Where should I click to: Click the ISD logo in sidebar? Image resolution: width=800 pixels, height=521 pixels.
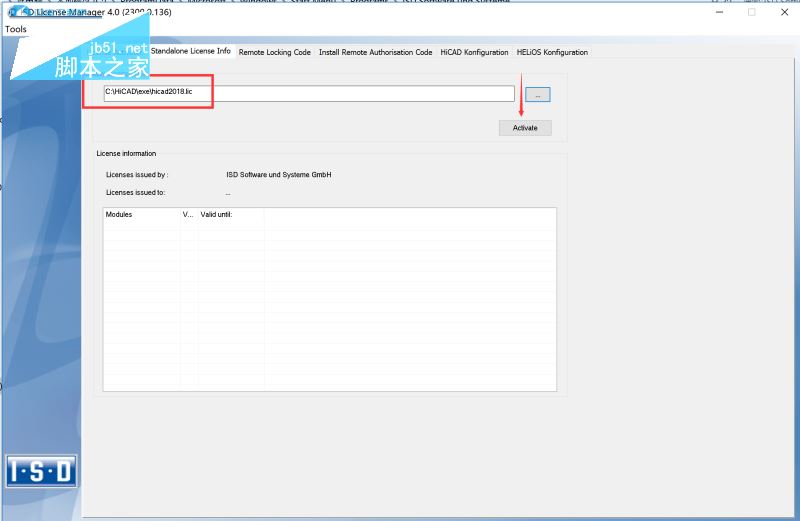41,471
